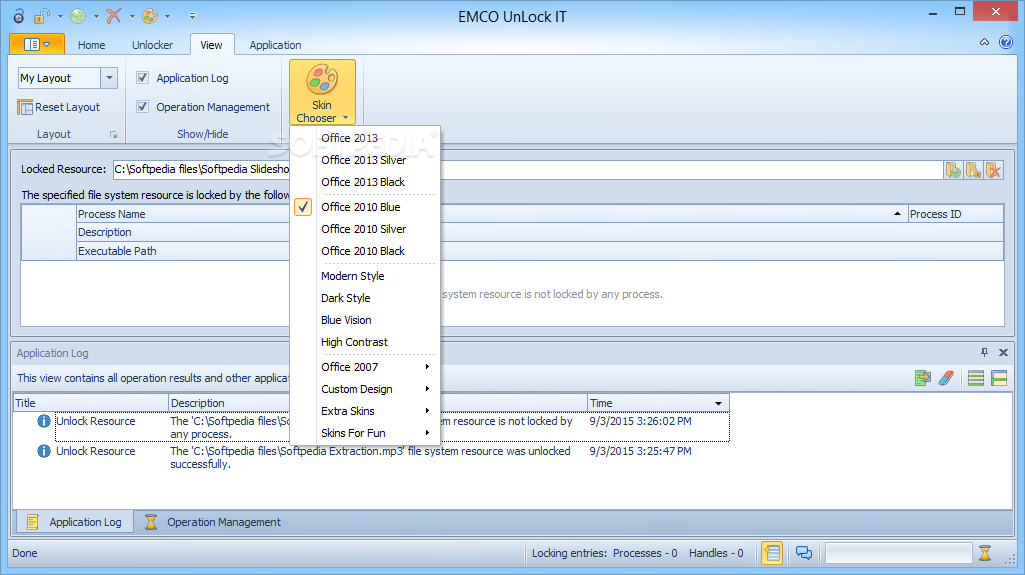Open the My Layout combo box dropdown
This screenshot has width=1025, height=575.
[x=109, y=78]
